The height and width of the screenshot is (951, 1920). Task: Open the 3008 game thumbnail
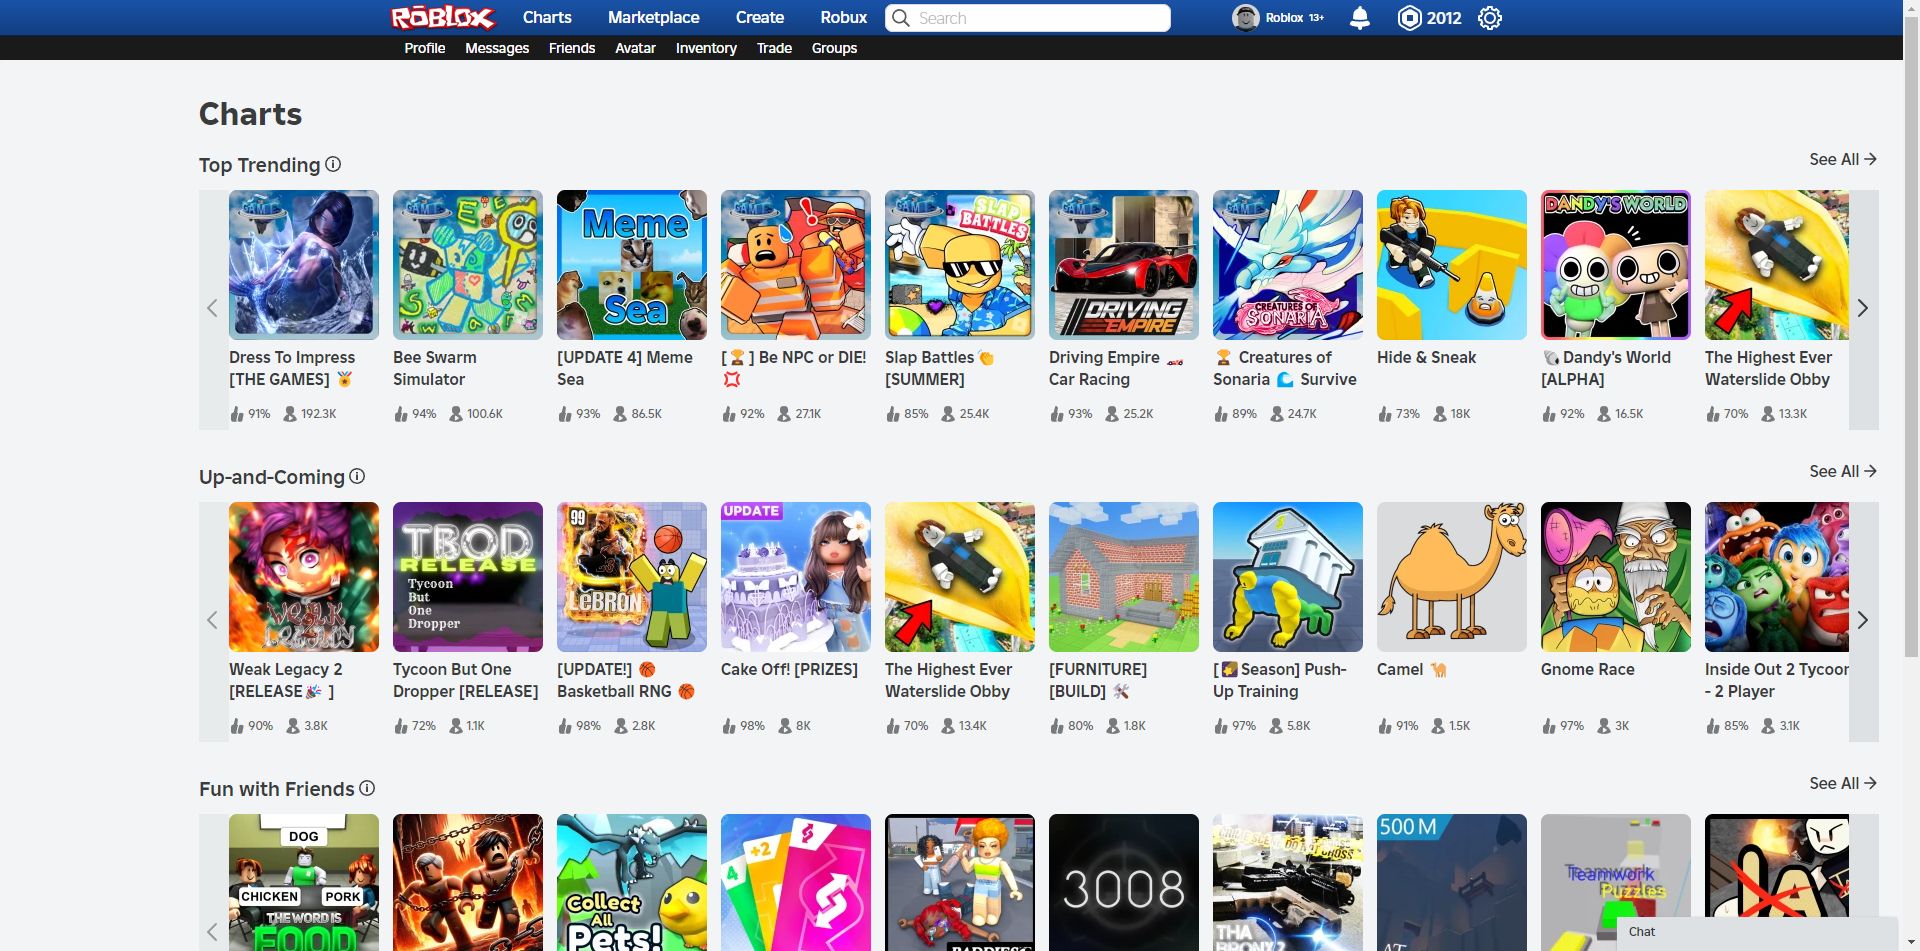pyautogui.click(x=1124, y=882)
